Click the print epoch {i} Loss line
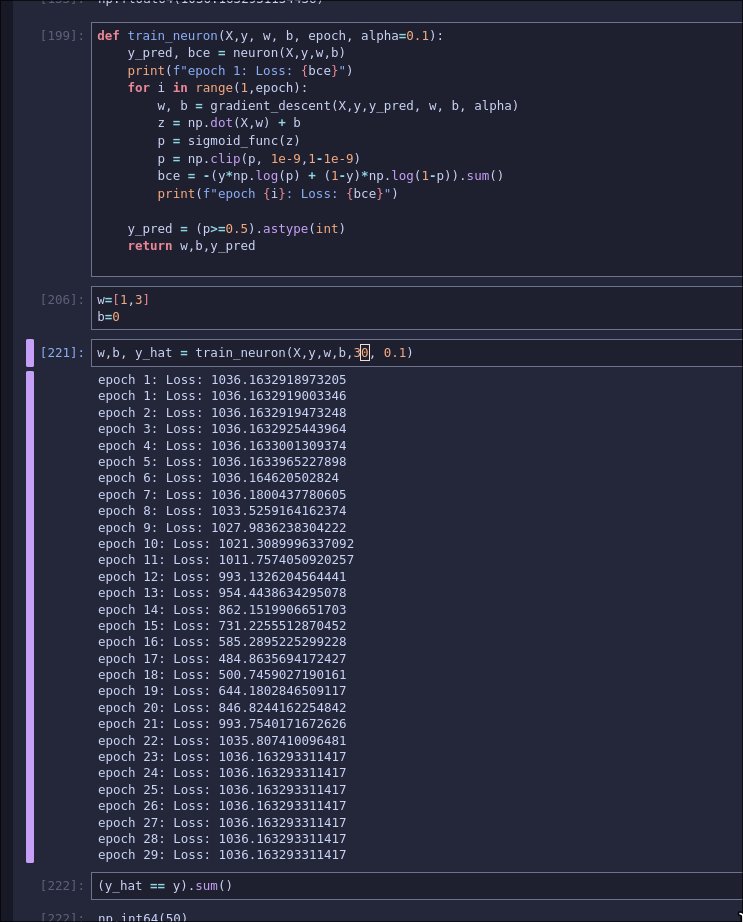Image resolution: width=743 pixels, height=922 pixels. tap(277, 194)
